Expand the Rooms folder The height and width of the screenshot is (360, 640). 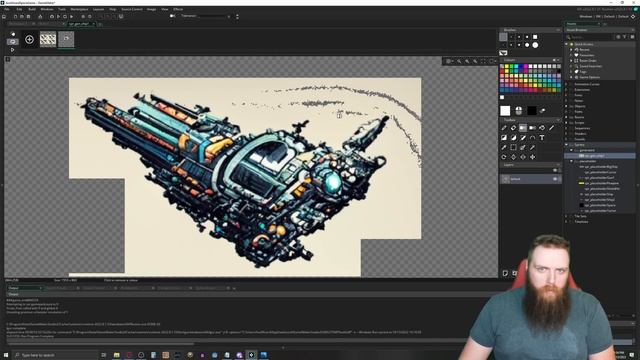tap(567, 117)
